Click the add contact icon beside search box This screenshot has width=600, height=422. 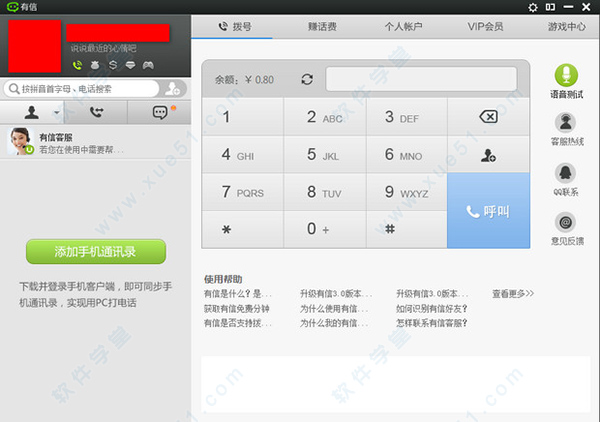[x=173, y=89]
